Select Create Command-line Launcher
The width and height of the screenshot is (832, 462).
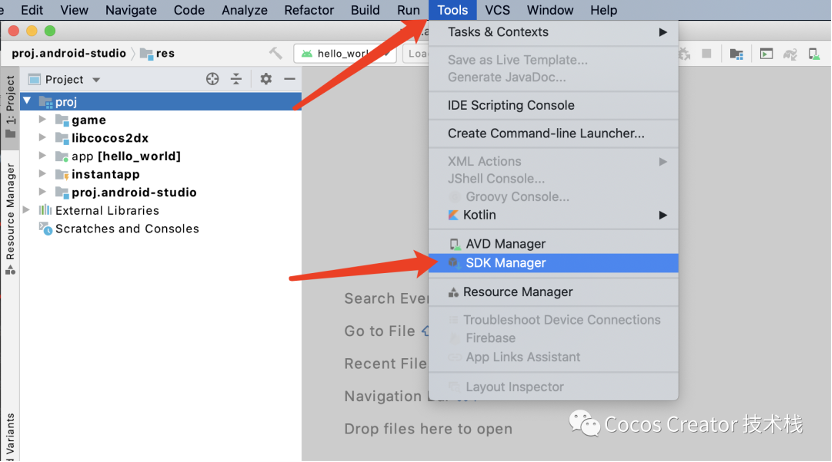coord(545,133)
